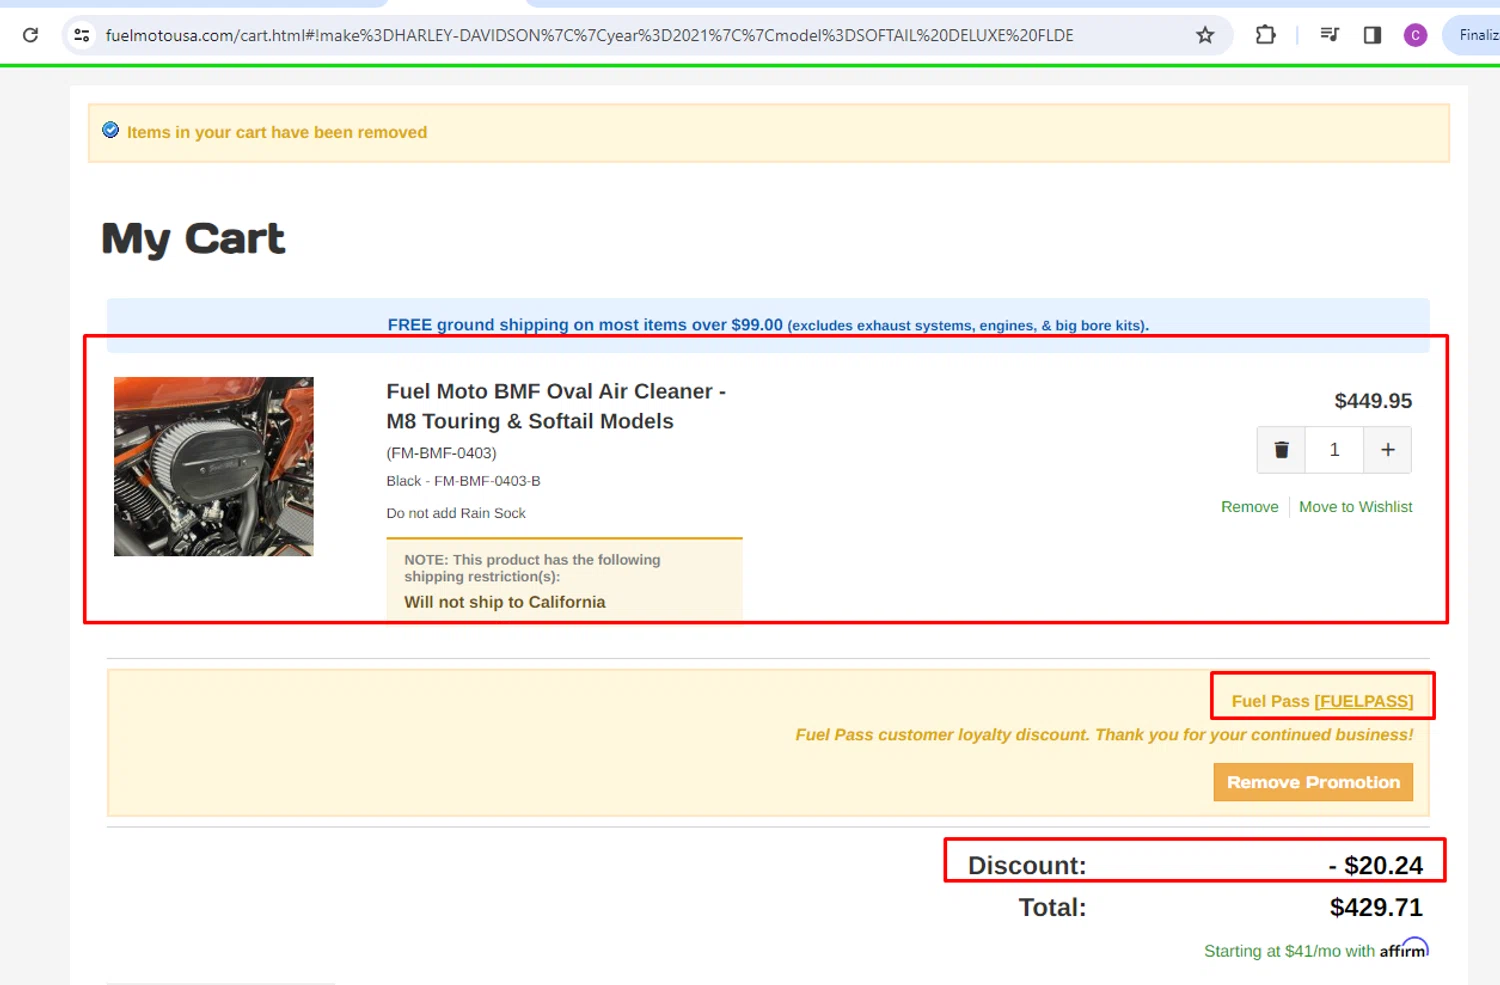Click the '(FM-BMF-0403)' part number

coord(441,453)
